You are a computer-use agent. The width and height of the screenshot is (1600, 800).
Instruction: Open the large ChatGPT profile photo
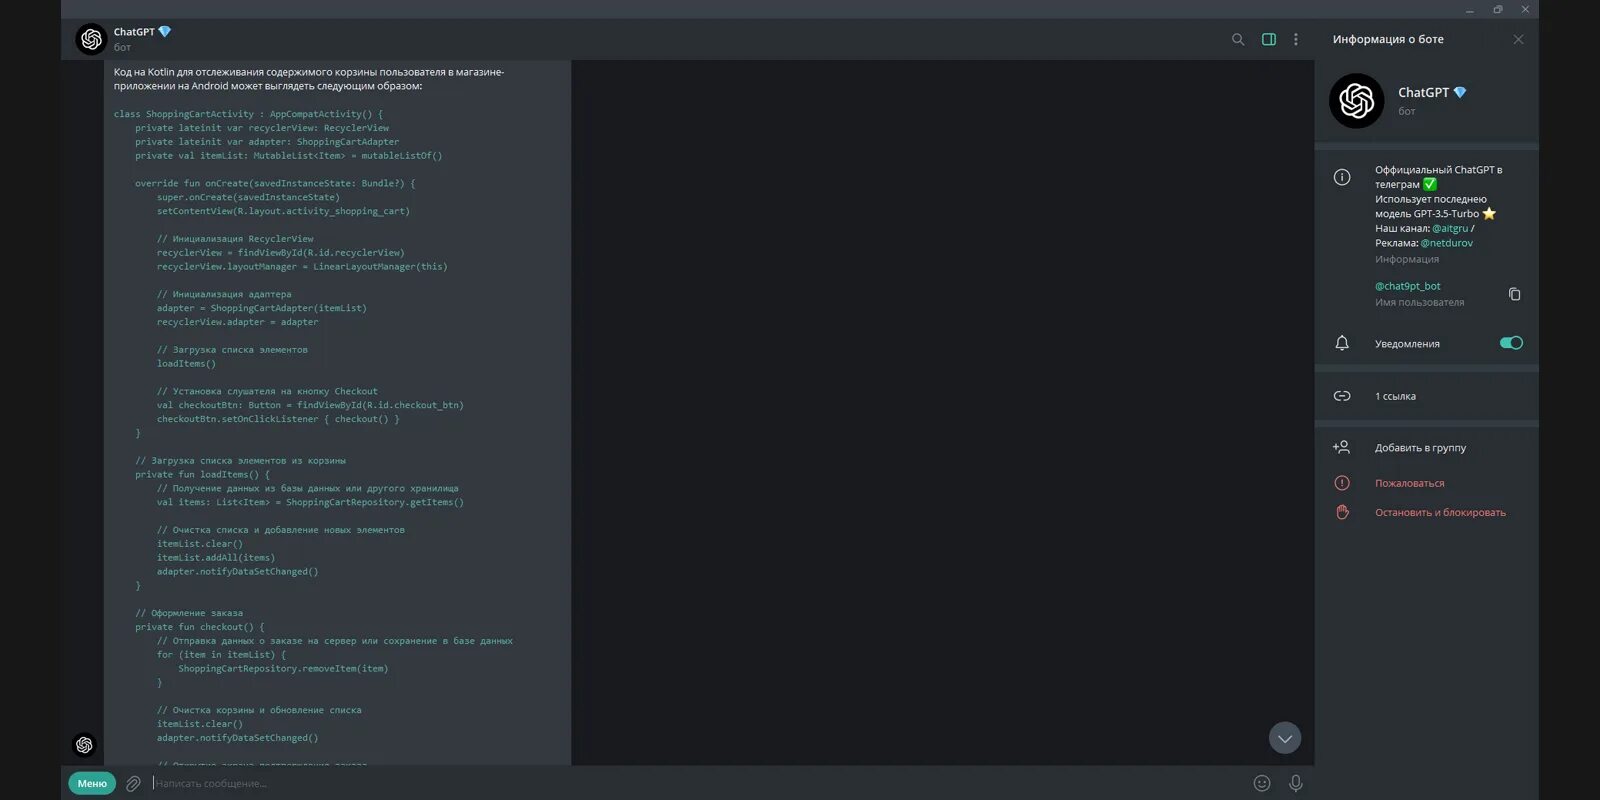tap(1356, 100)
